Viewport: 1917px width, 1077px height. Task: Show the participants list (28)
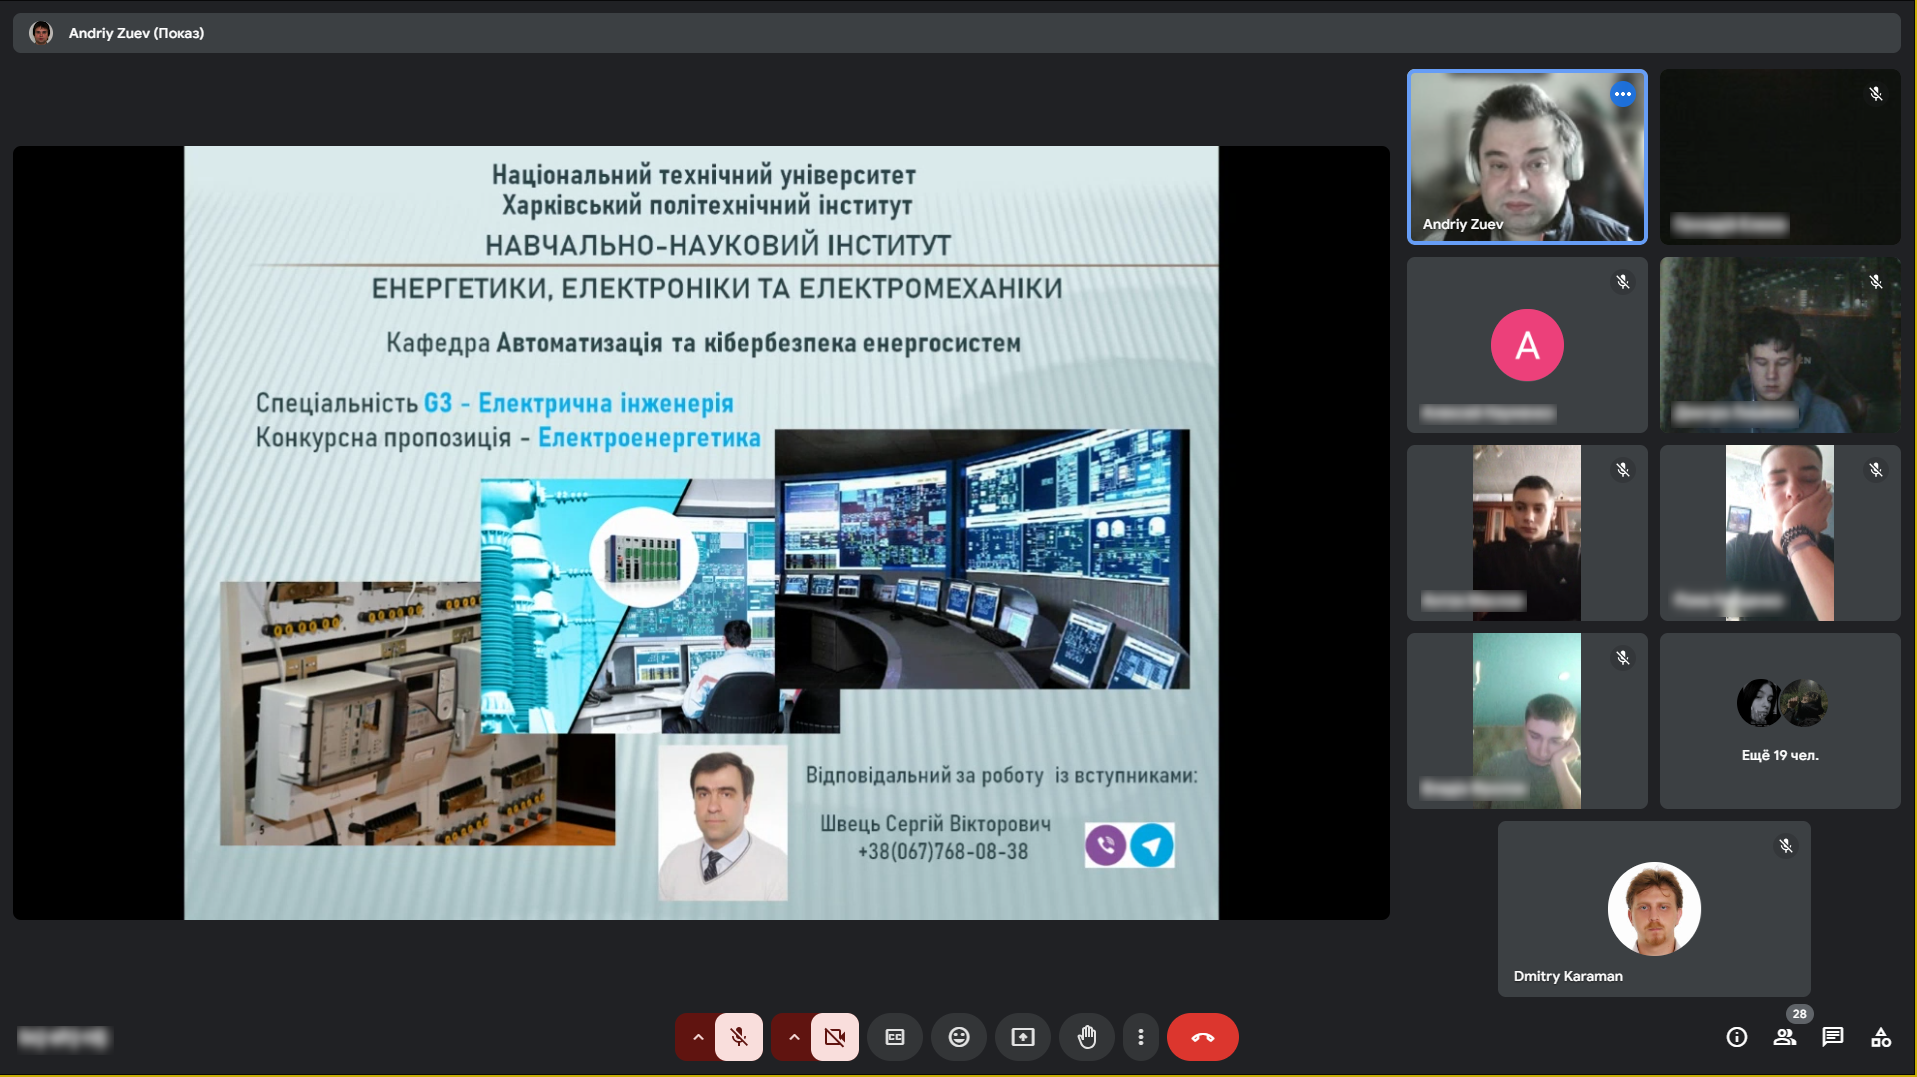(1785, 1037)
